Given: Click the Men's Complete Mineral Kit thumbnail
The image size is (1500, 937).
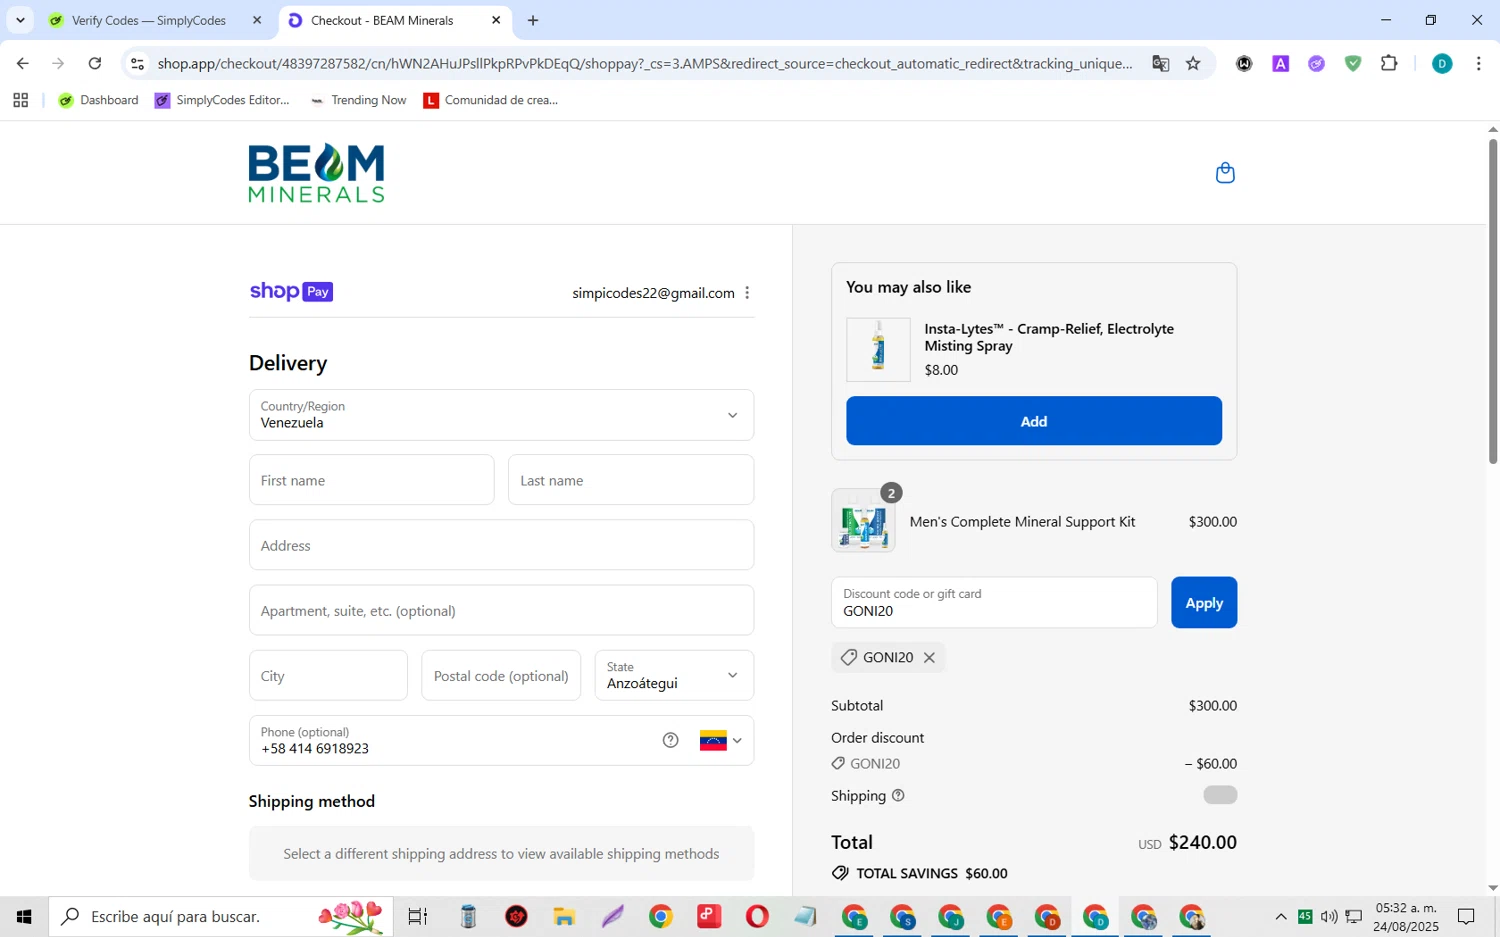Looking at the screenshot, I should 863,521.
